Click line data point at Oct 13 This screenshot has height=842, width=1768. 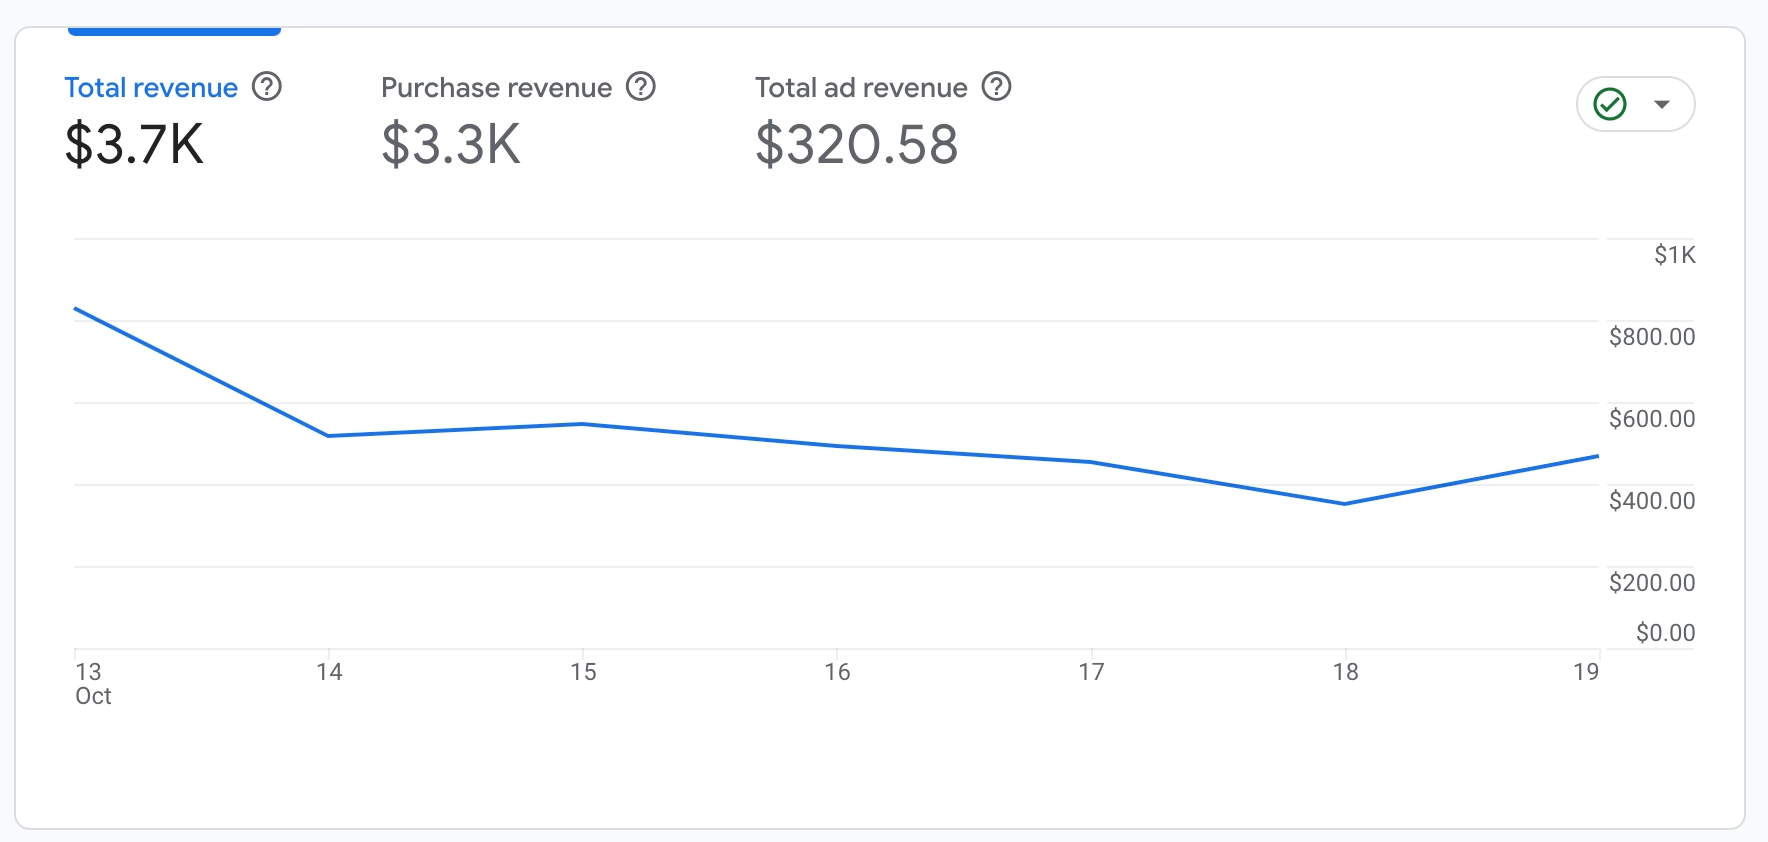[76, 309]
